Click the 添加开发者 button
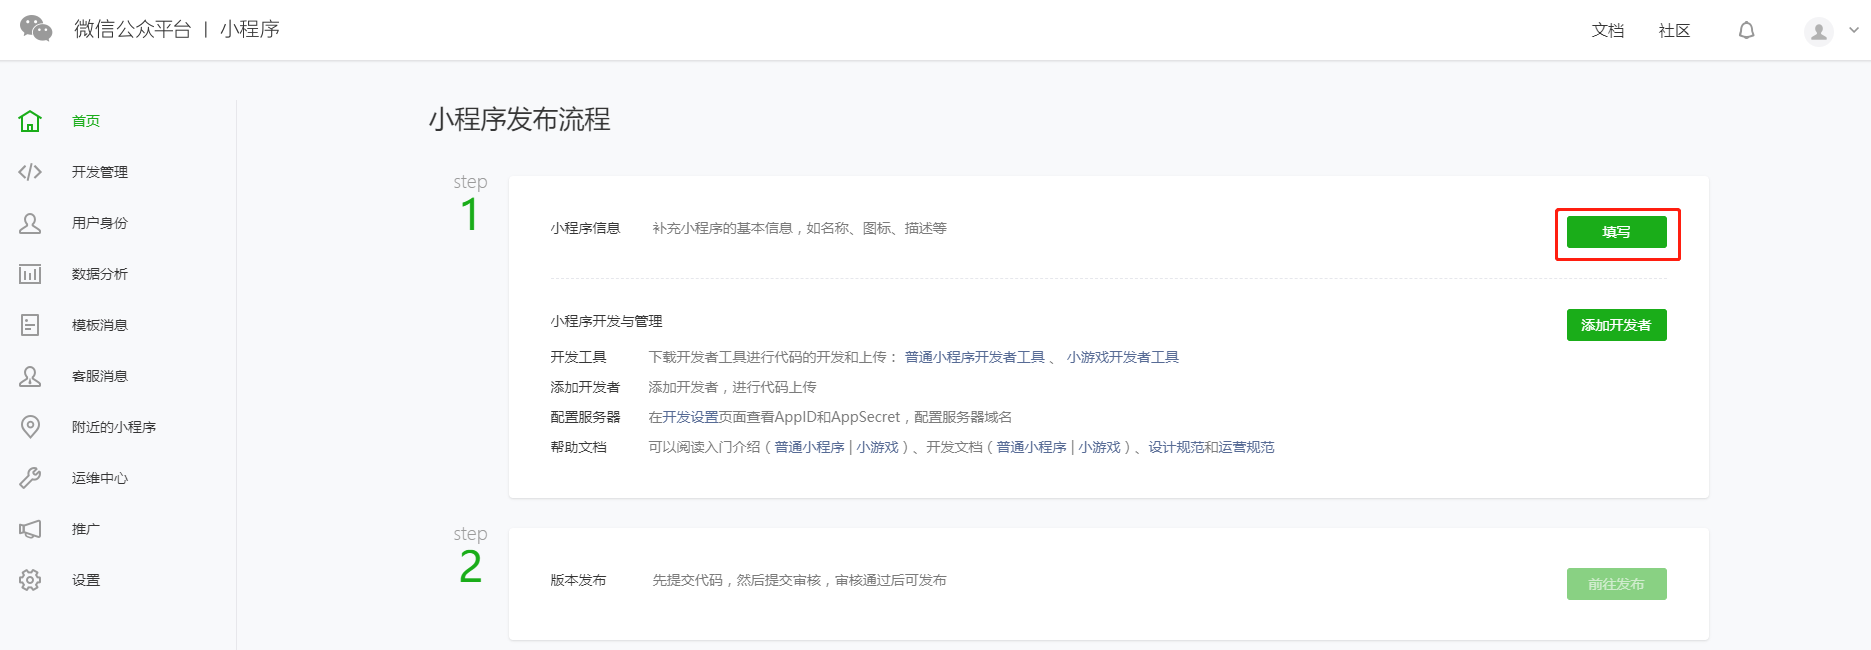Image resolution: width=1871 pixels, height=650 pixels. tap(1617, 325)
